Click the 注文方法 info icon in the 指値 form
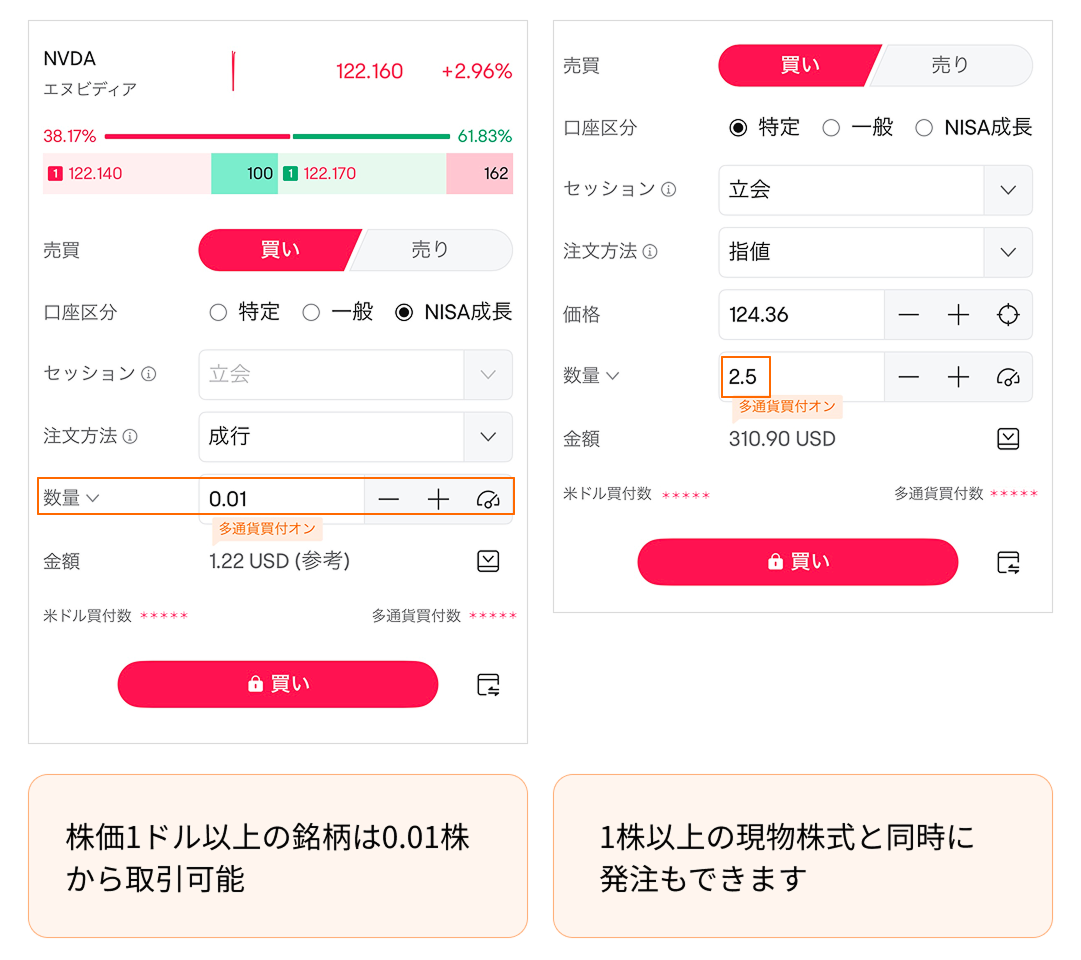 click(651, 252)
